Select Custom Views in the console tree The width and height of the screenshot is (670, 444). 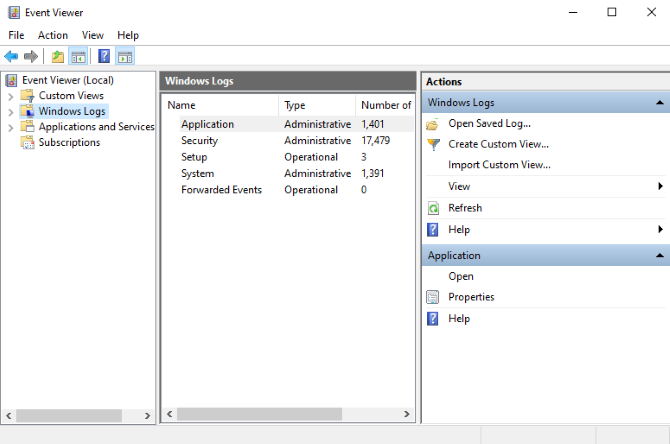(71, 96)
